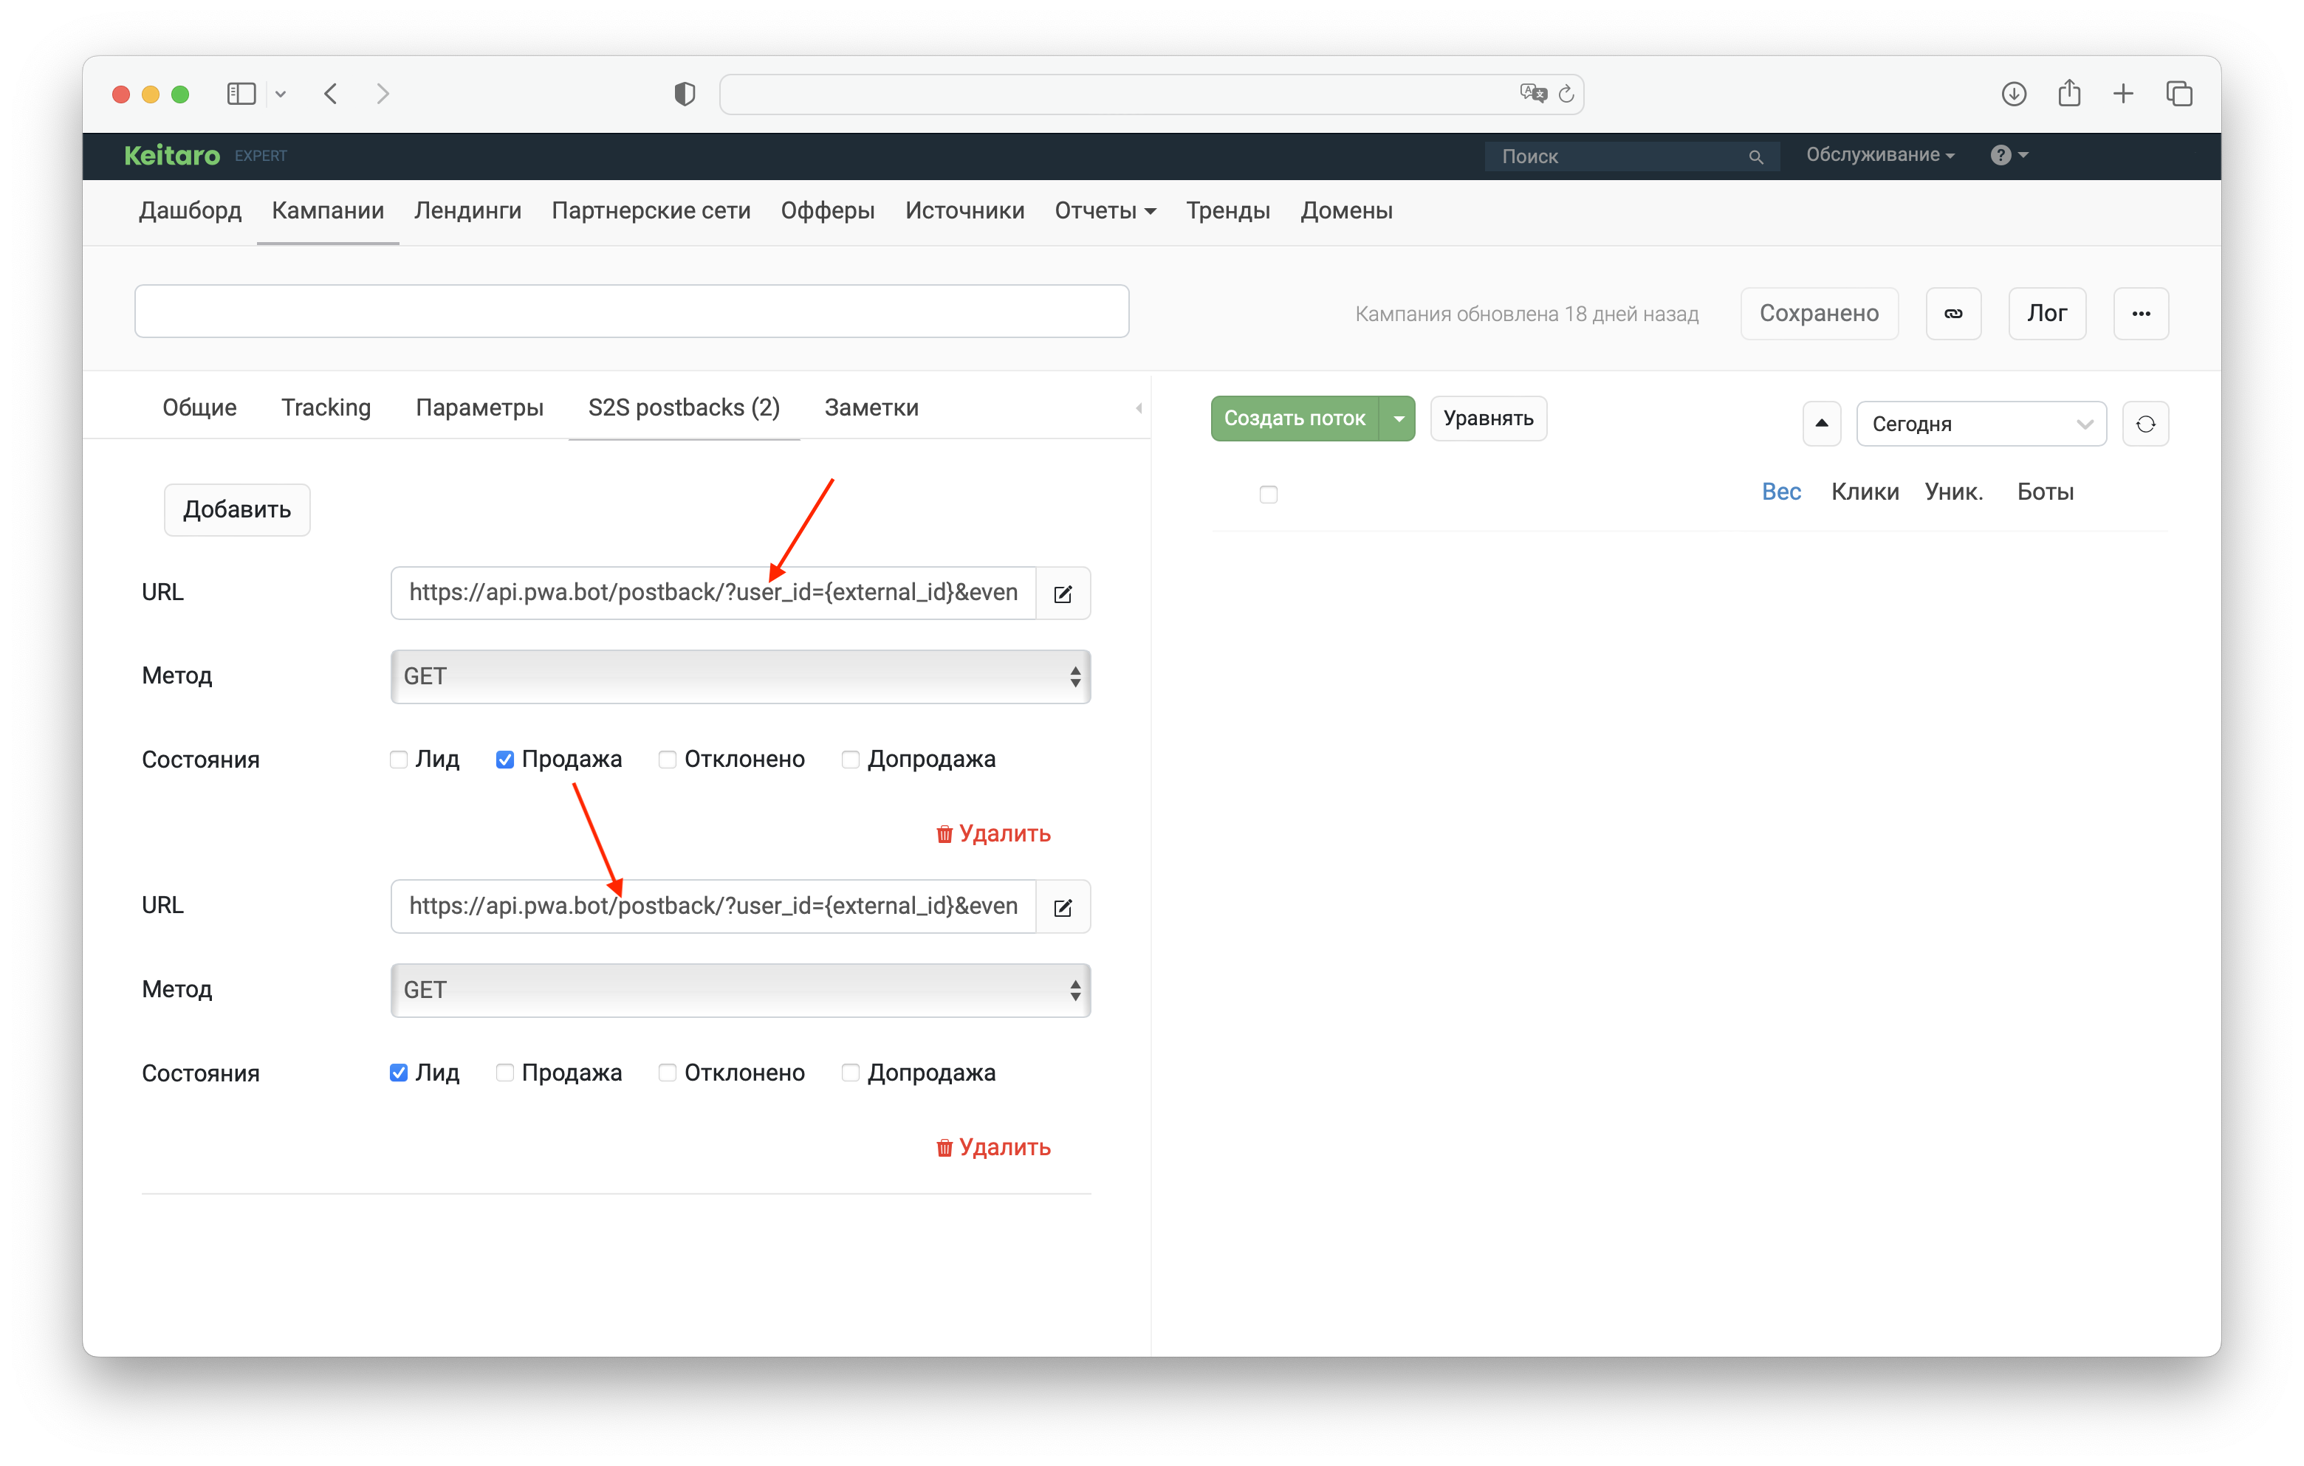Open the first Метод GET dropdown
Image resolution: width=2304 pixels, height=1466 pixels.
tap(740, 677)
